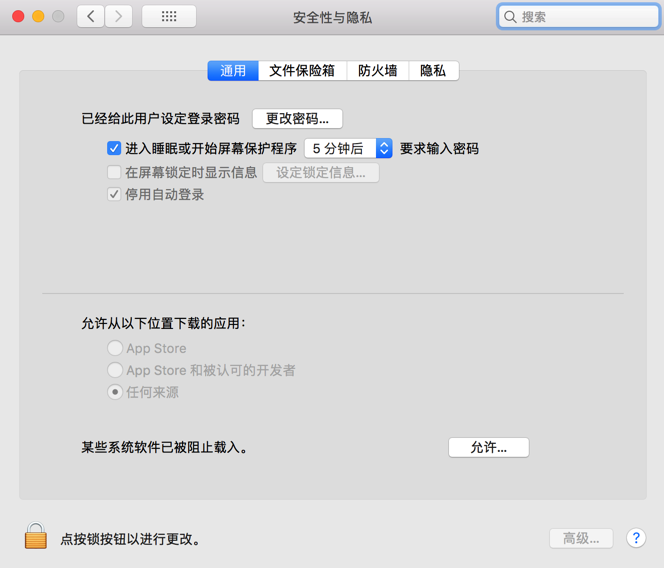Select the 任何来源 radio button
Viewport: 664px width, 568px height.
pos(115,392)
